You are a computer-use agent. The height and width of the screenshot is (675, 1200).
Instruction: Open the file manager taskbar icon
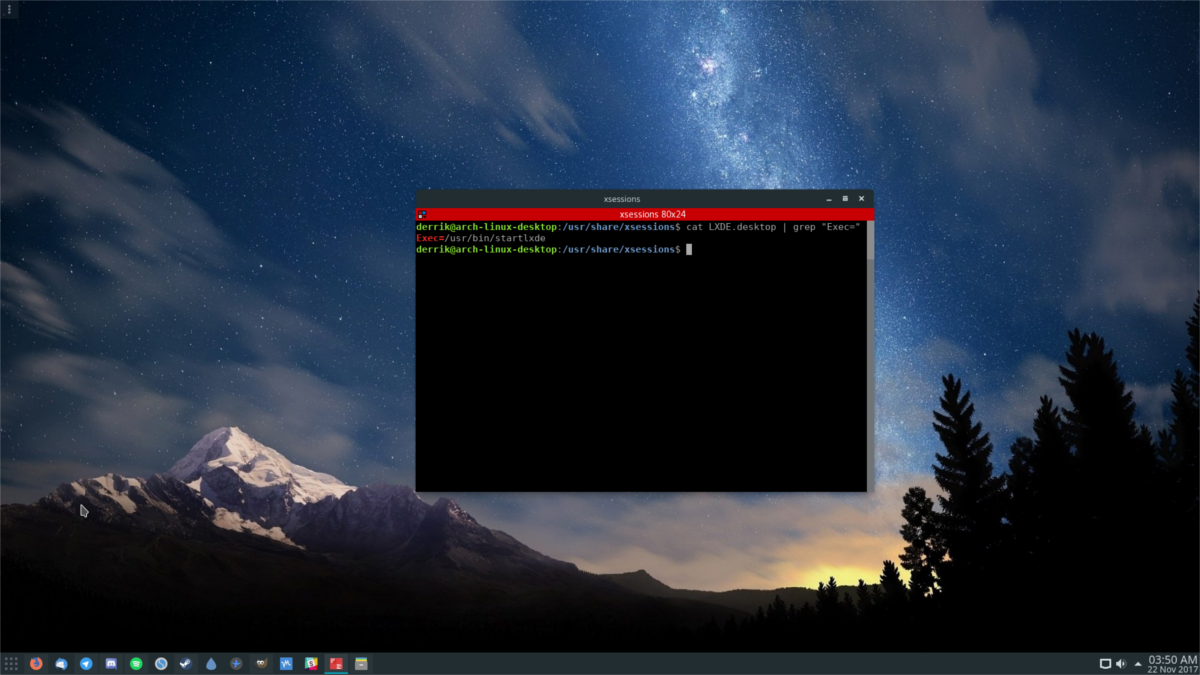(361, 663)
